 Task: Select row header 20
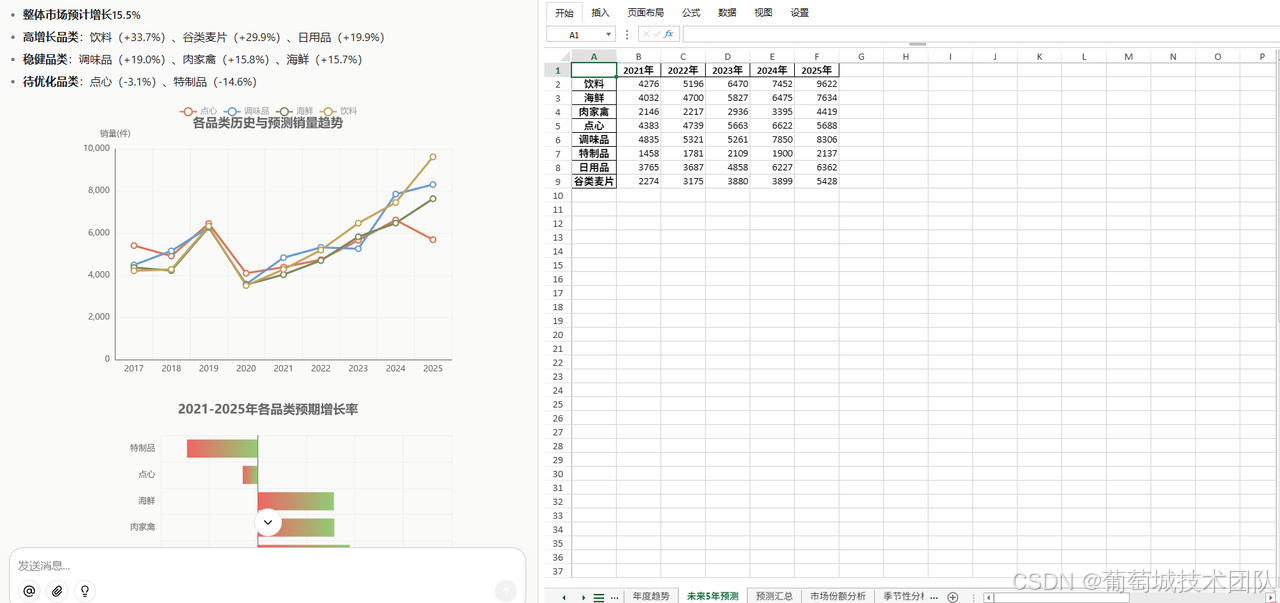tap(557, 334)
